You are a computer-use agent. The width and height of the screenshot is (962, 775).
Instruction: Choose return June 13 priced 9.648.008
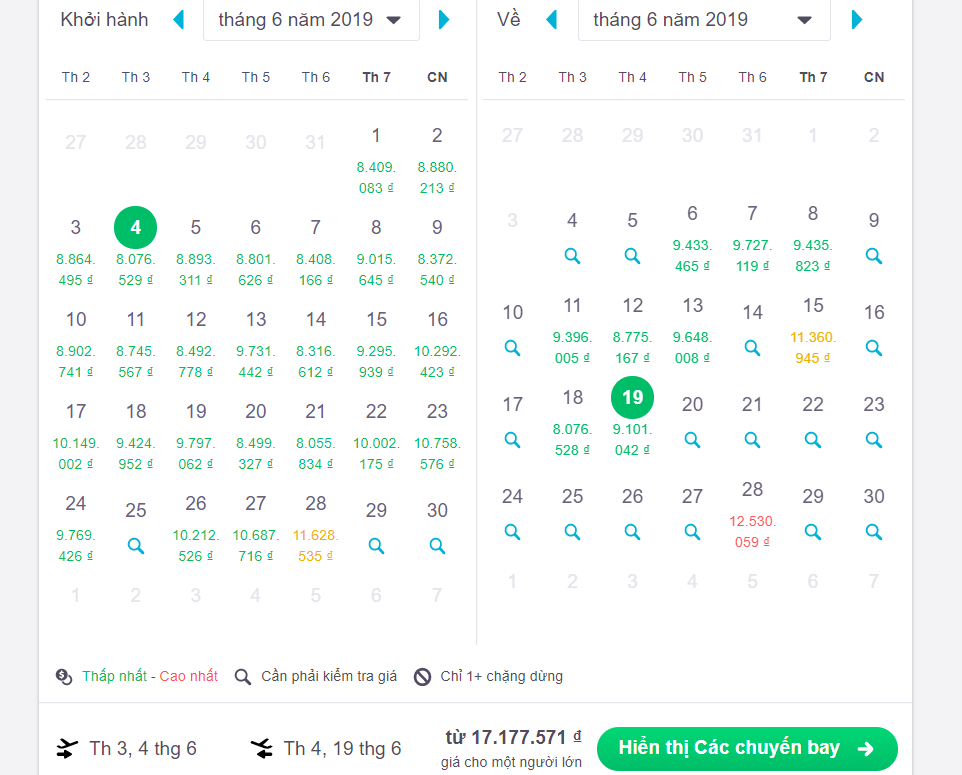click(x=692, y=331)
